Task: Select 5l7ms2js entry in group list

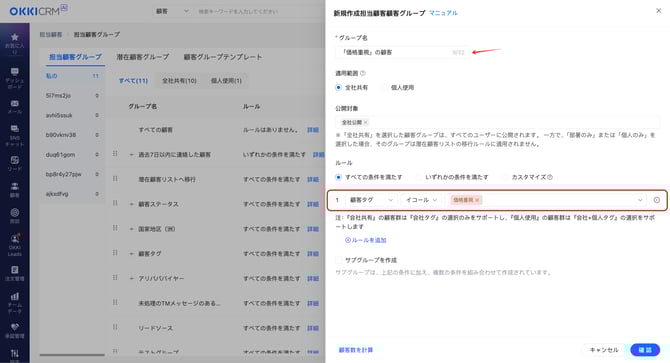Action: coord(72,95)
